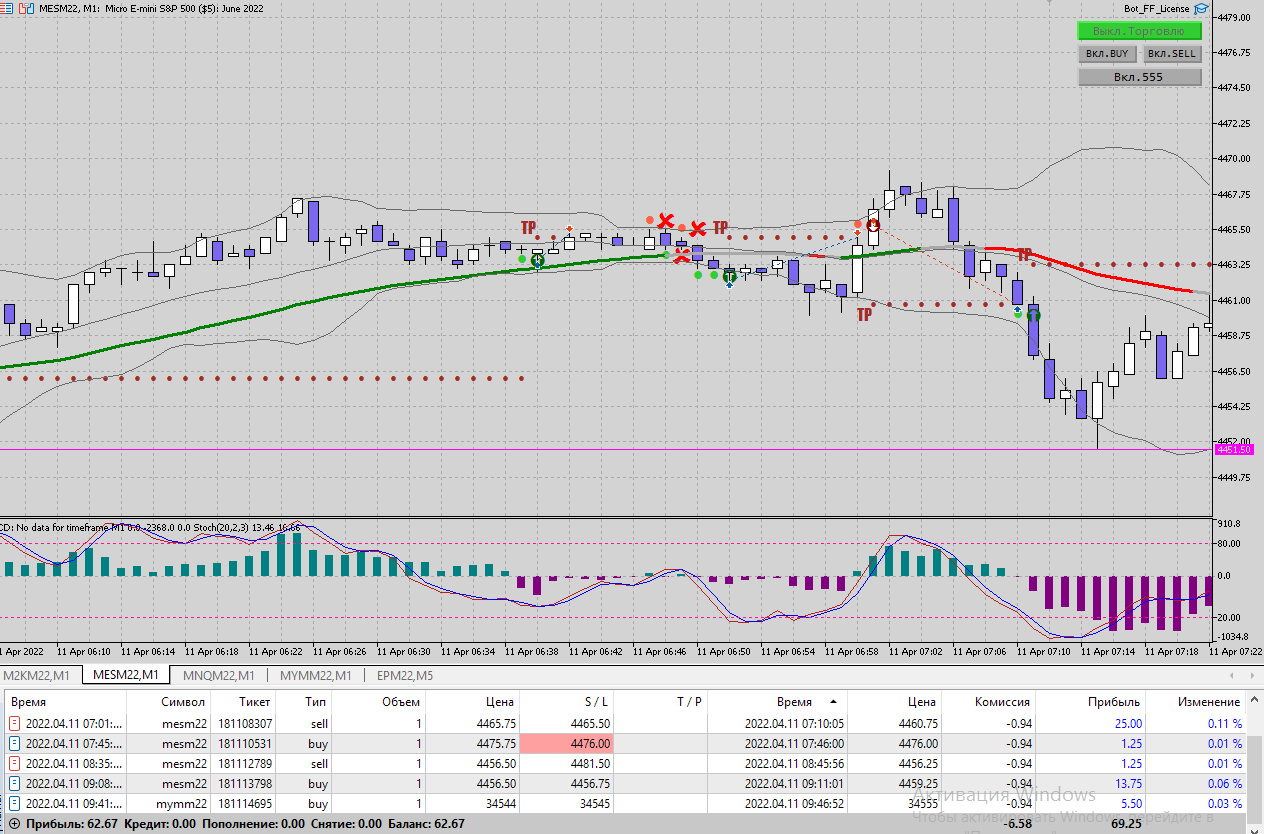Click the sort arrow in the second Время header
Viewport: 1264px width, 834px height.
click(832, 702)
